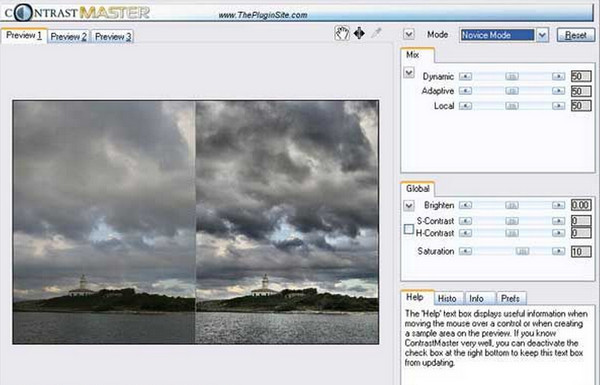
Task: Click the S-Contrast slider thumb
Action: pyautogui.click(x=512, y=221)
